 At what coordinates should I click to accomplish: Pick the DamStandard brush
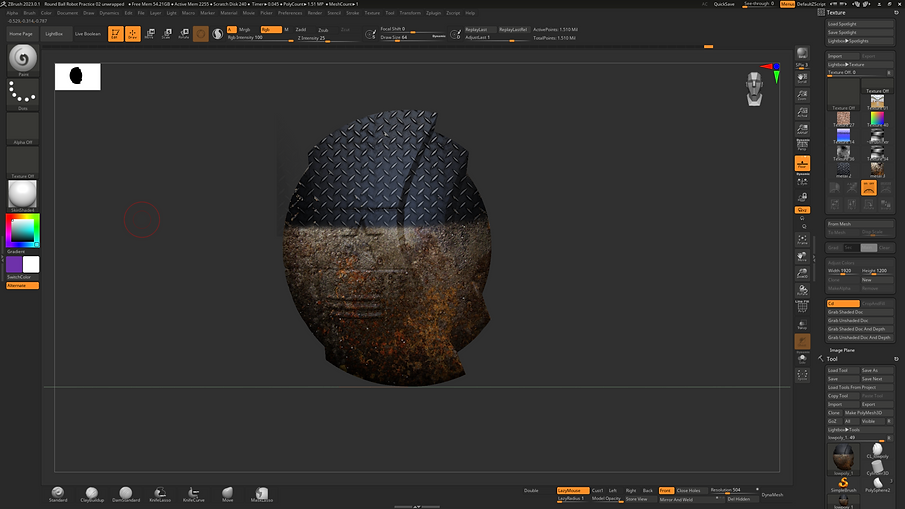[x=126, y=494]
